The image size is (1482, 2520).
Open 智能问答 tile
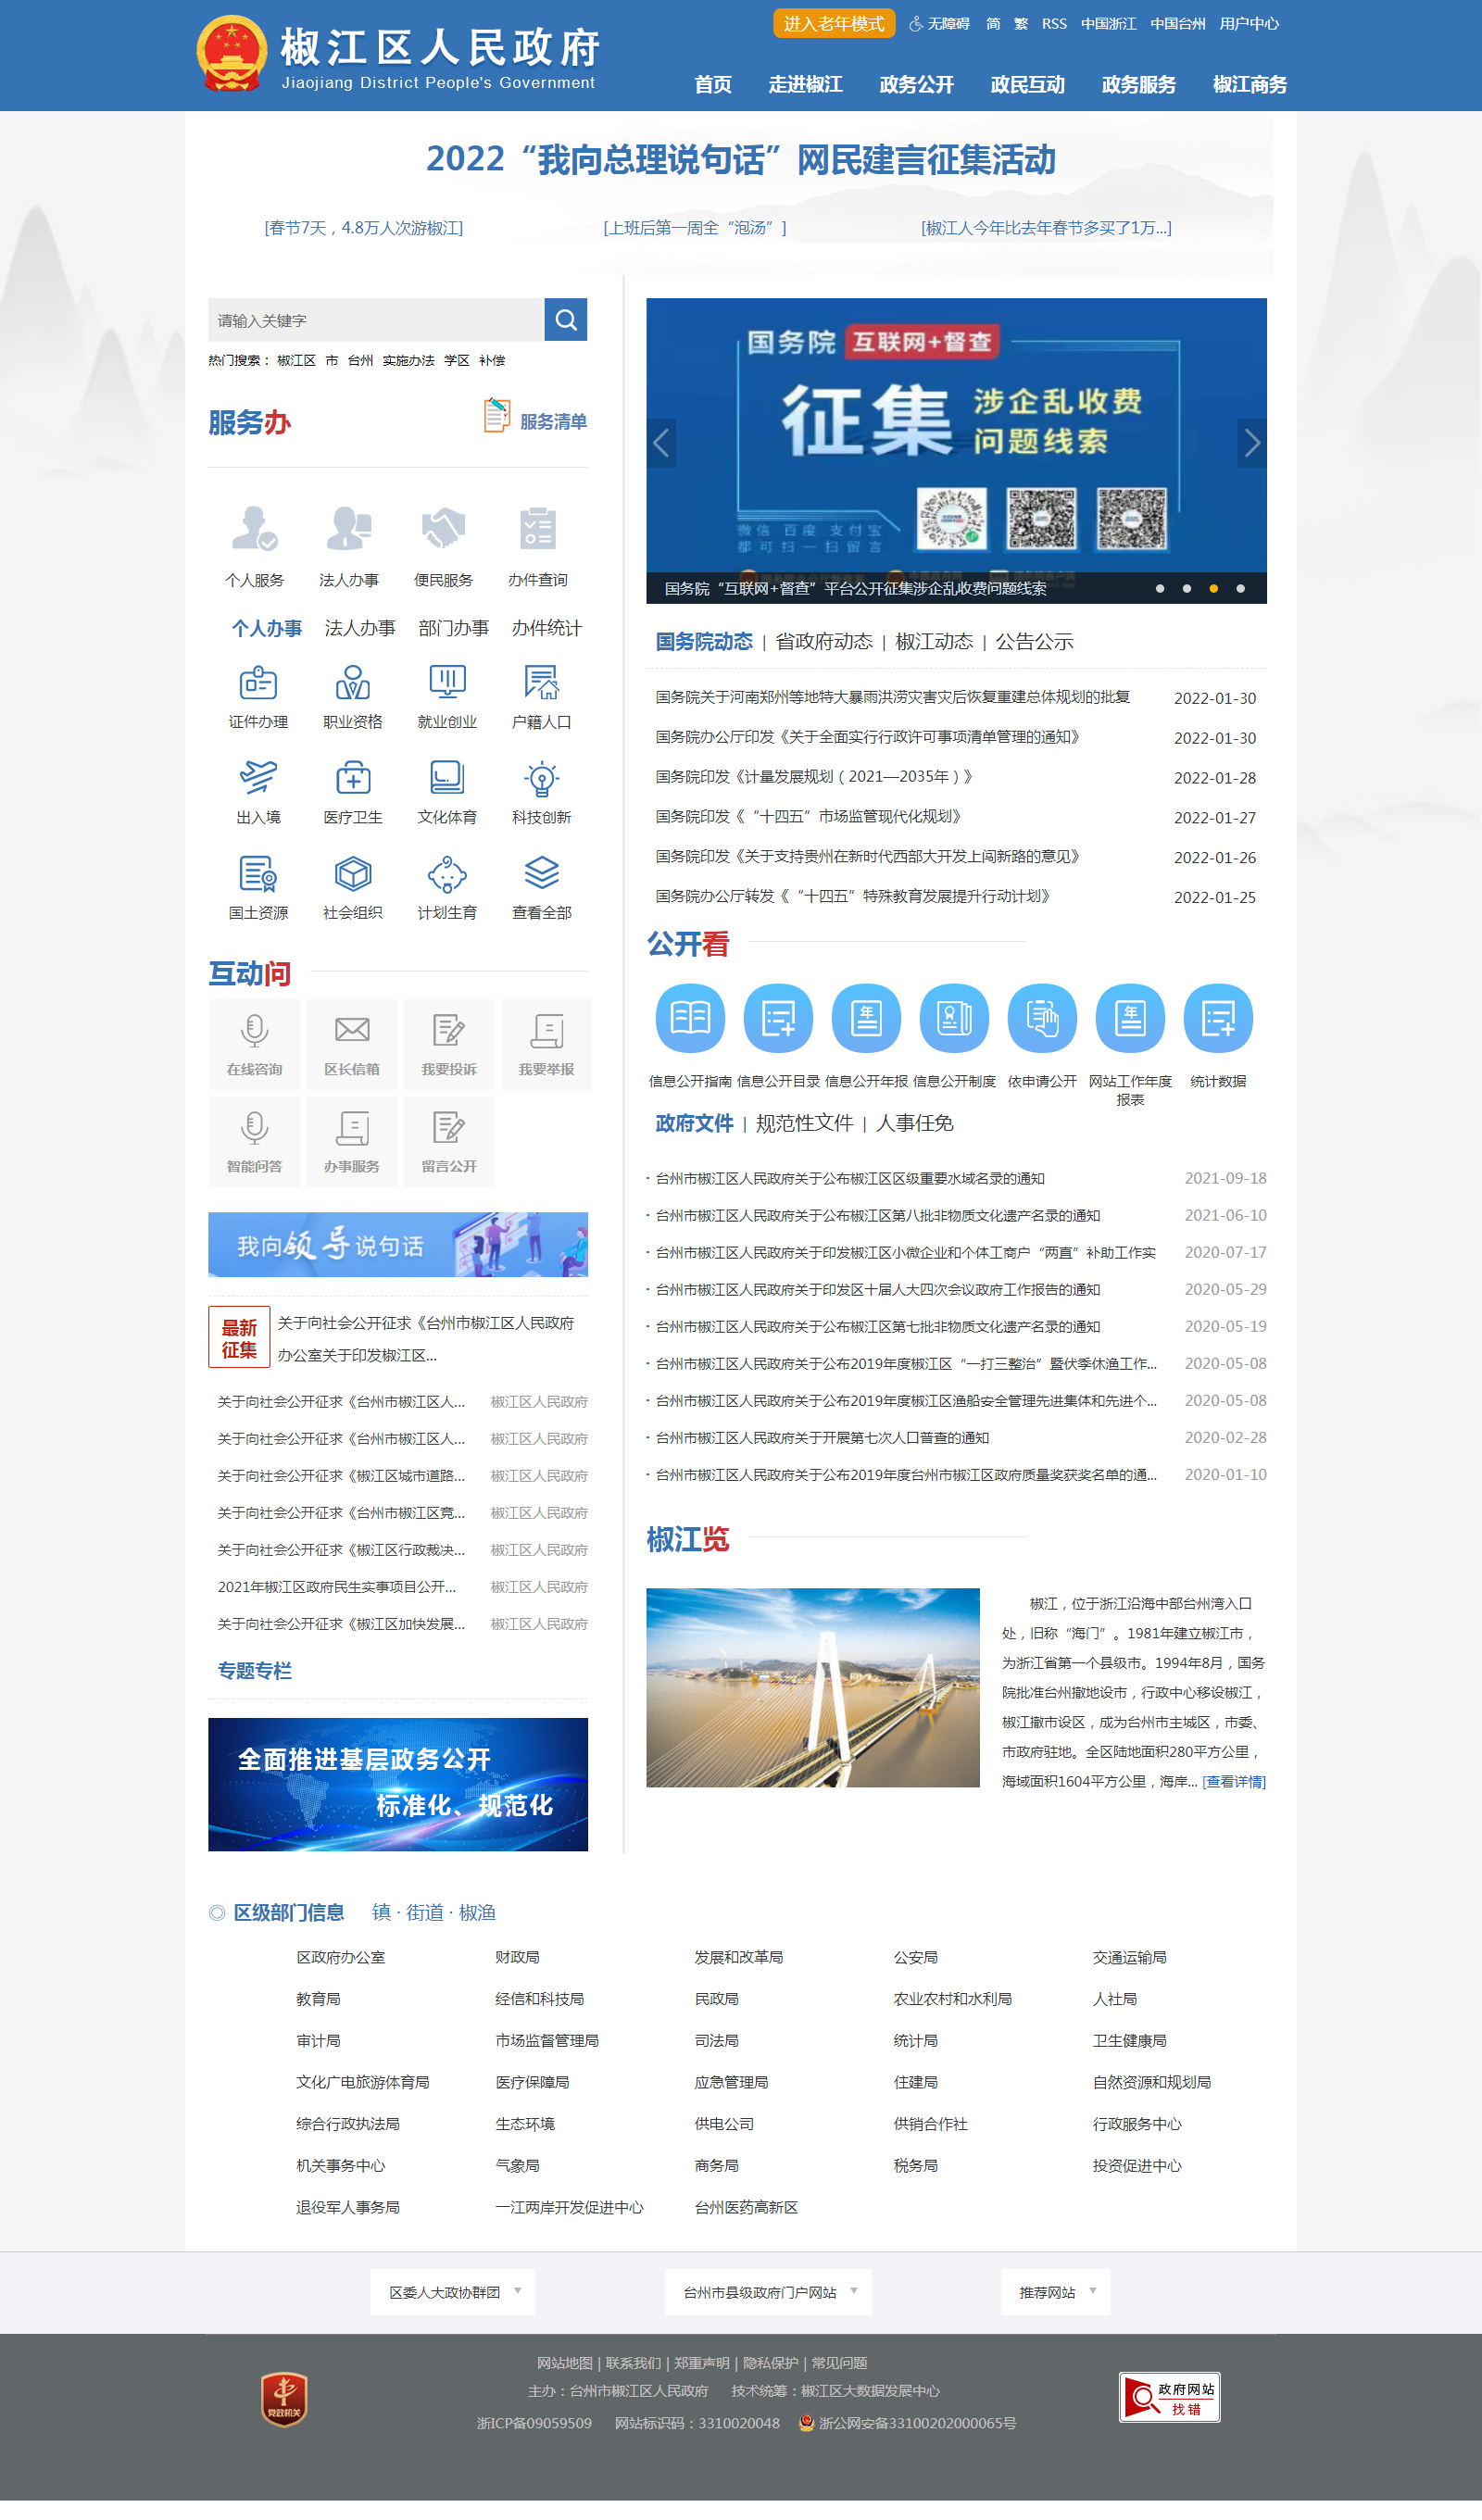[254, 1142]
